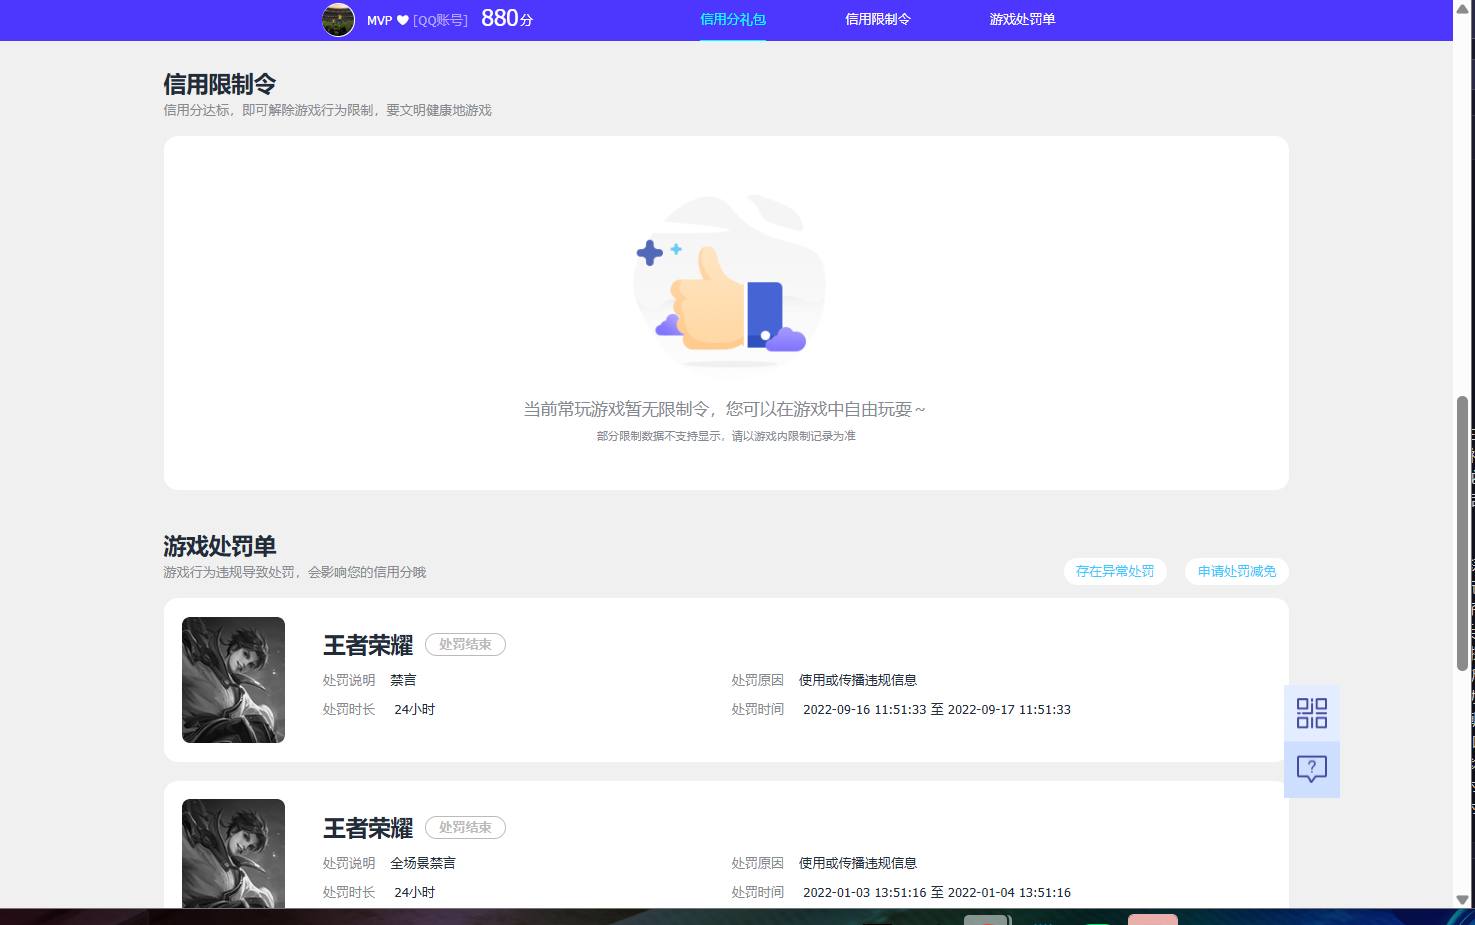Click the 王者荣耀 title on the 2022-09-16 card
The width and height of the screenshot is (1475, 925).
click(368, 645)
